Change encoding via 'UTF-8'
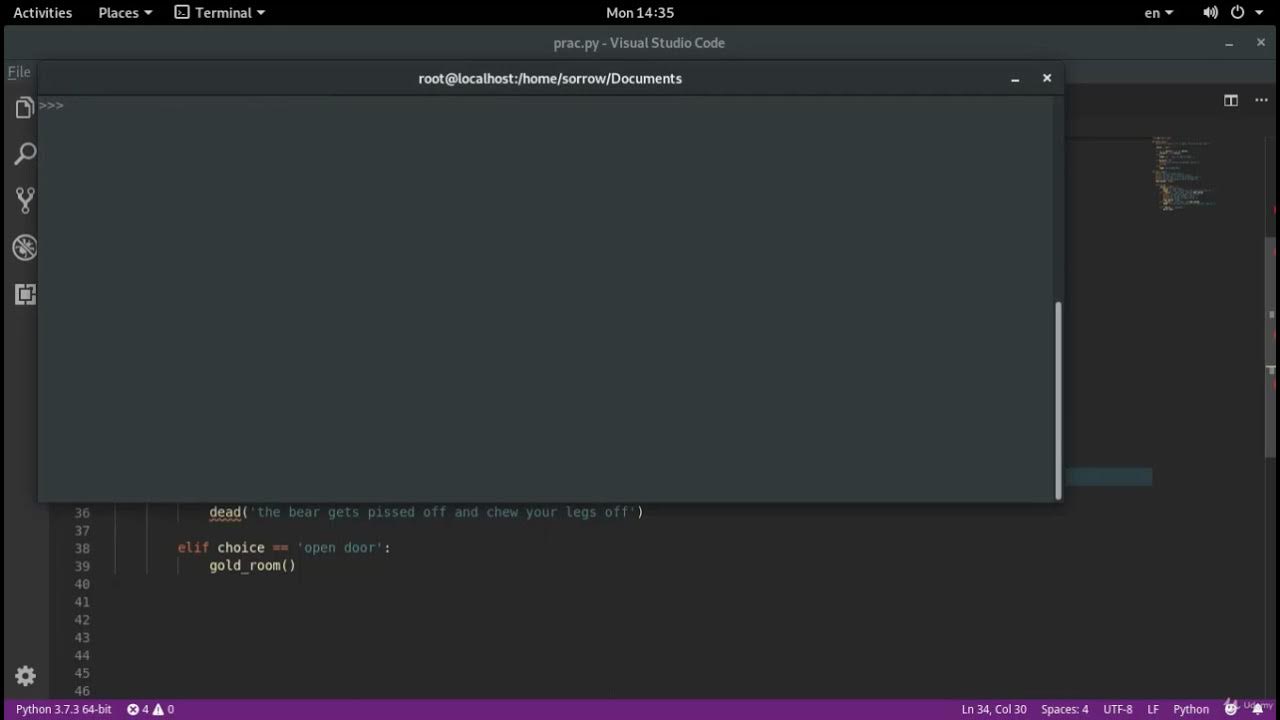The image size is (1280, 720). click(x=1118, y=709)
